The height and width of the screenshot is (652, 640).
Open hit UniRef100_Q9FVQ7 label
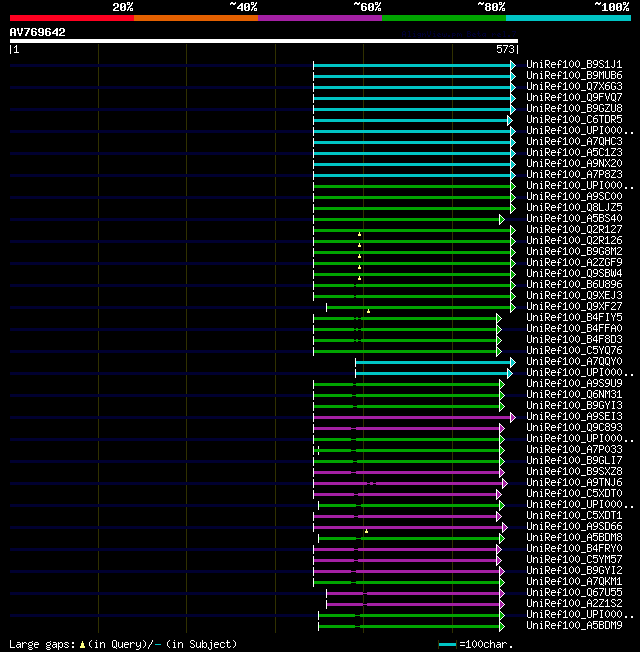click(574, 97)
